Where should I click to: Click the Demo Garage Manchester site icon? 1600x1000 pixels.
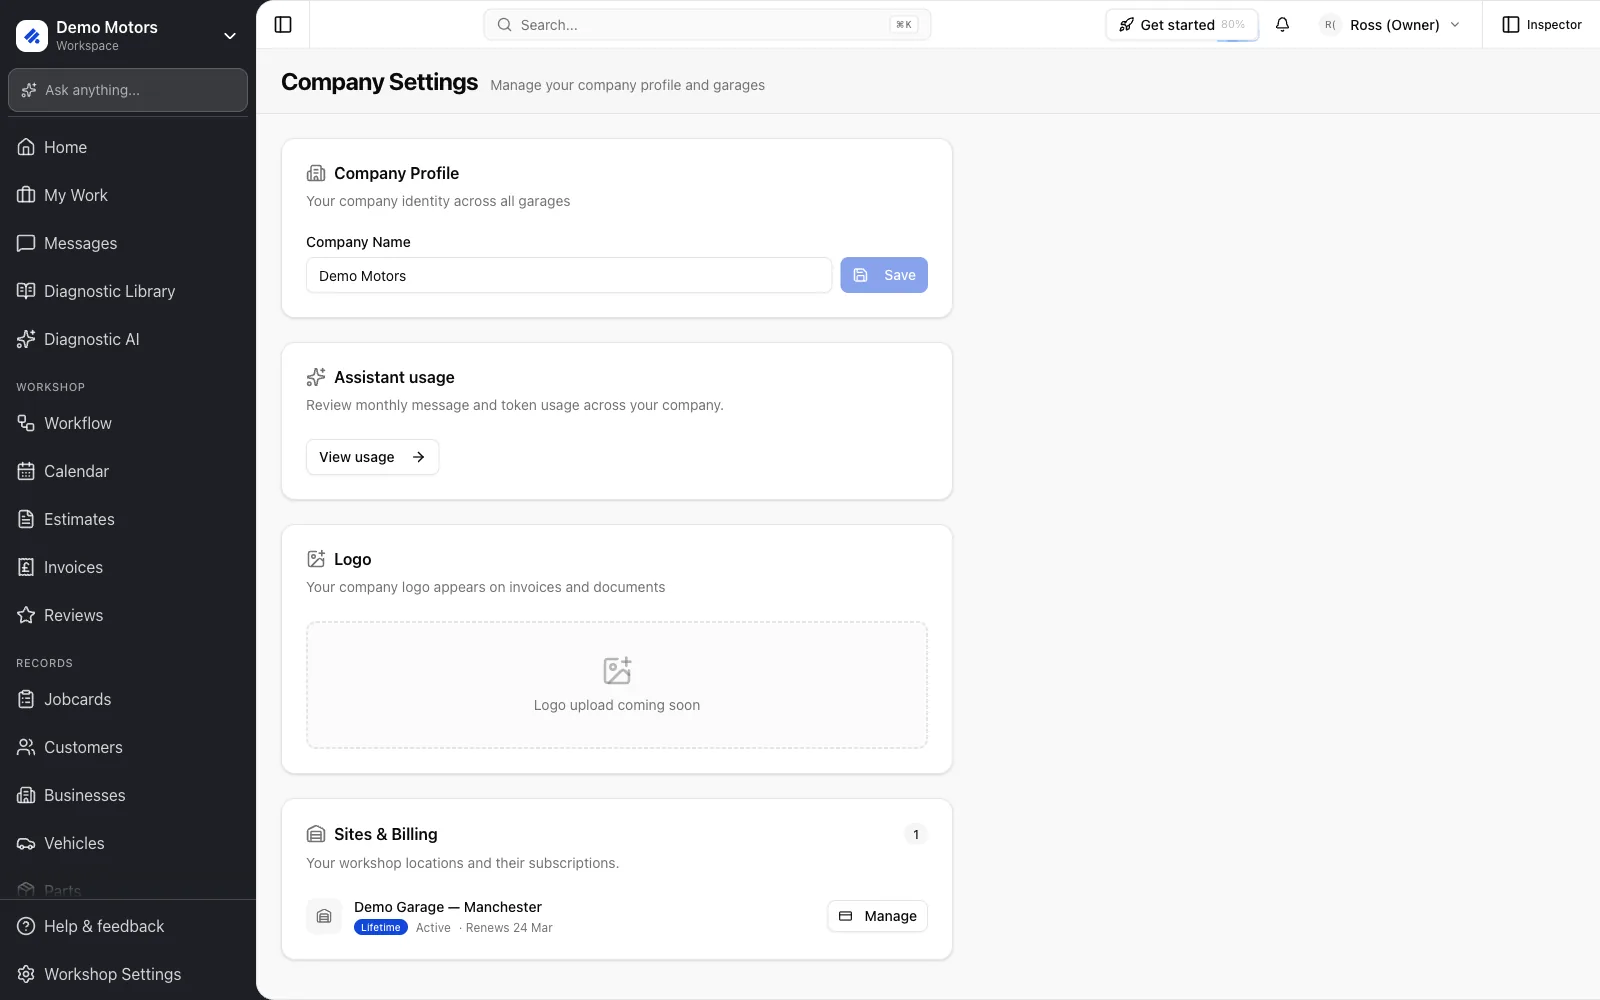pyautogui.click(x=324, y=916)
